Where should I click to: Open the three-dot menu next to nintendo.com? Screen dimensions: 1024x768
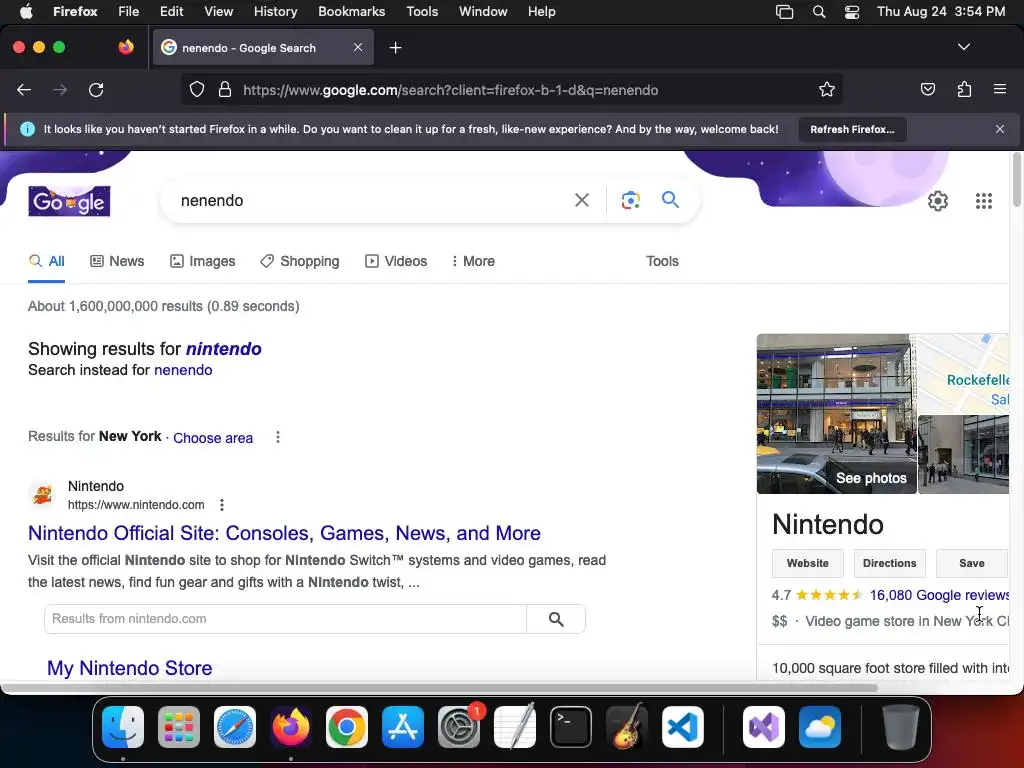(x=222, y=505)
